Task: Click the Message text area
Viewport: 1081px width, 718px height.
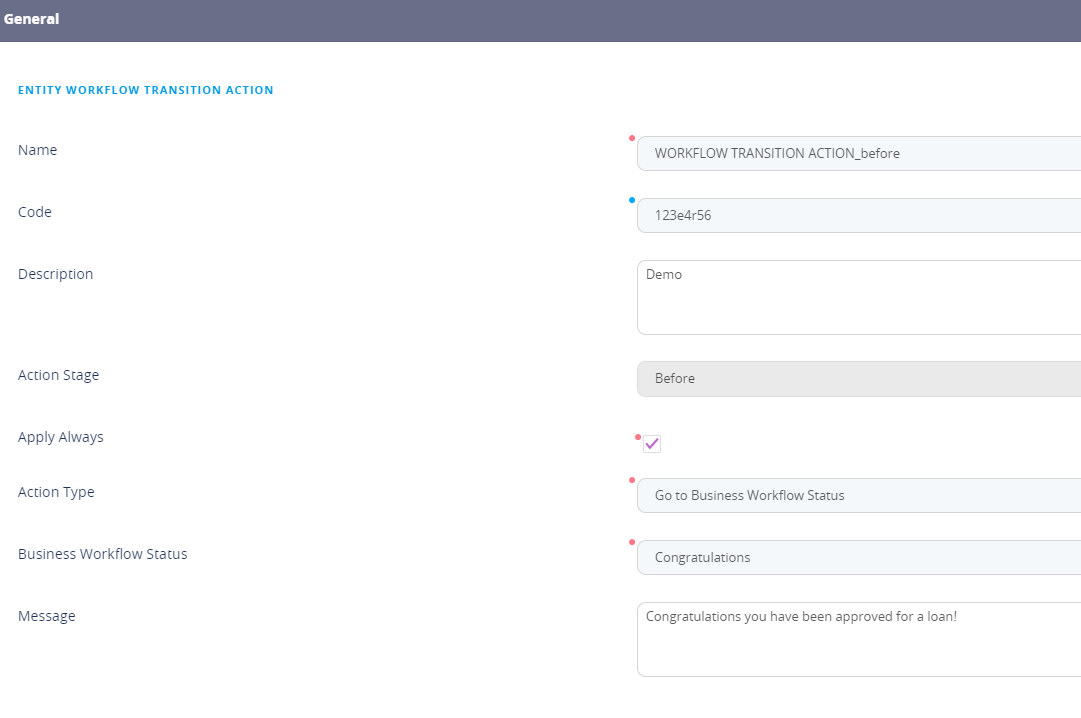Action: pos(858,639)
